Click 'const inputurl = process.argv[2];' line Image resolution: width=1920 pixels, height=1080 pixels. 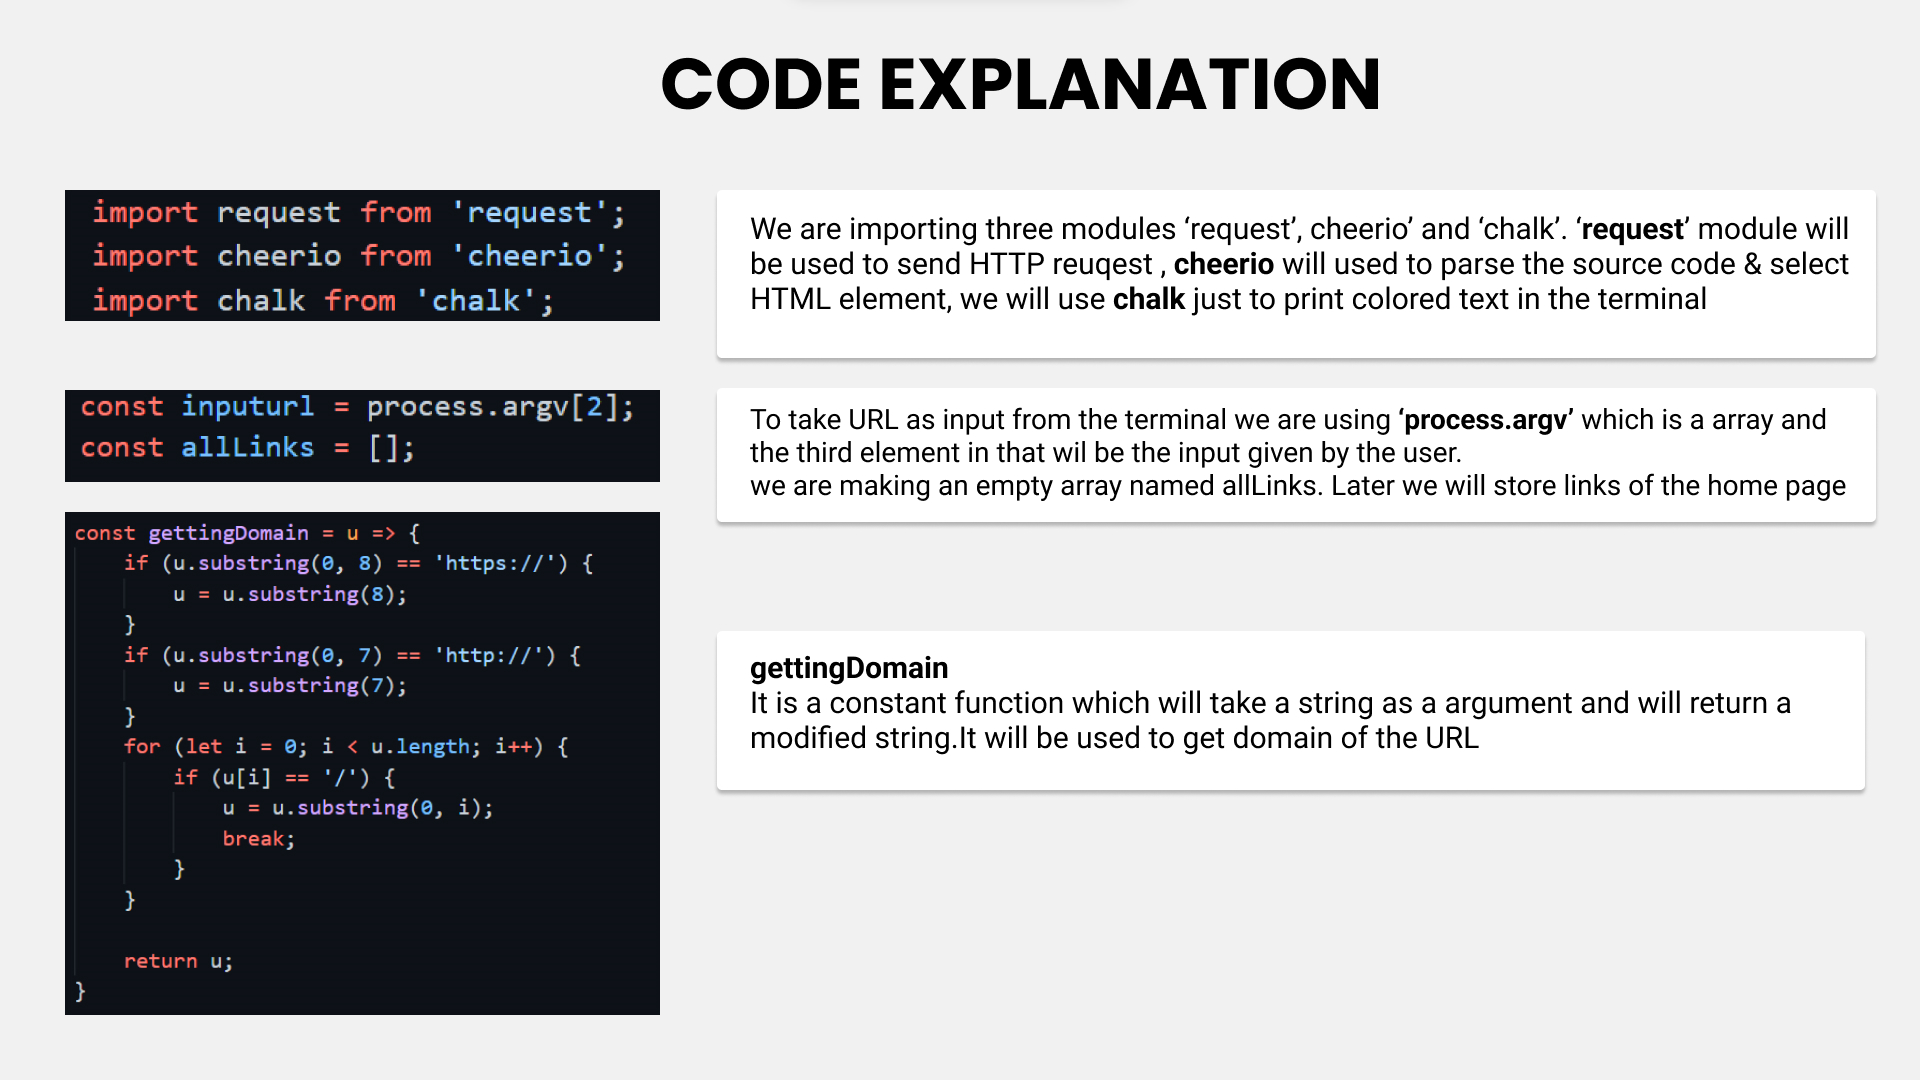coord(357,407)
